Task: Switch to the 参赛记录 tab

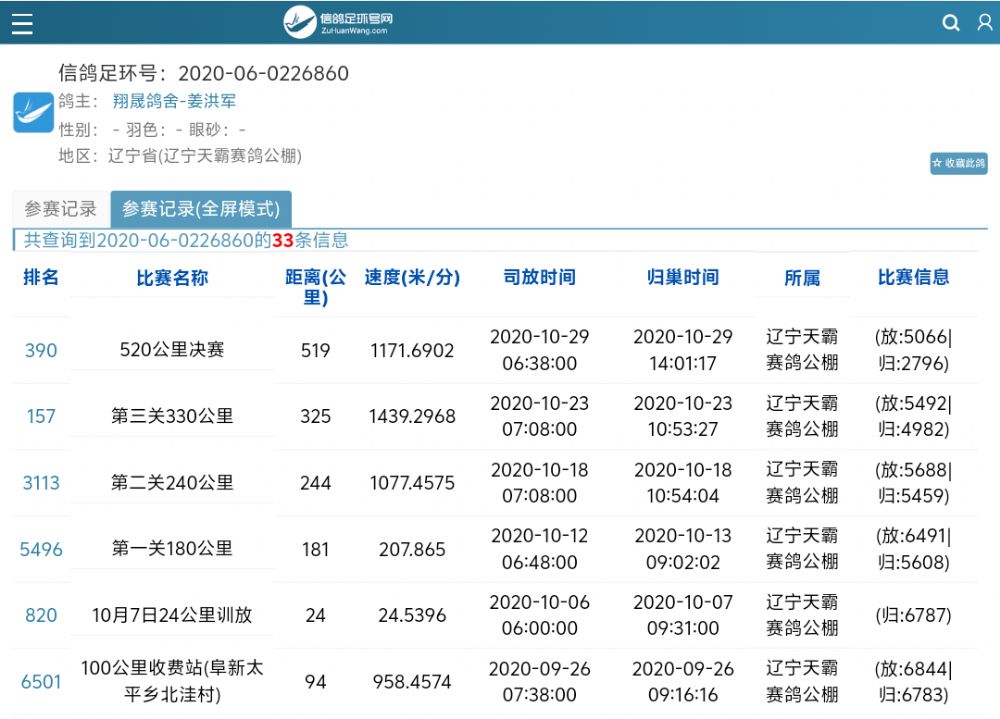Action: tap(60, 209)
